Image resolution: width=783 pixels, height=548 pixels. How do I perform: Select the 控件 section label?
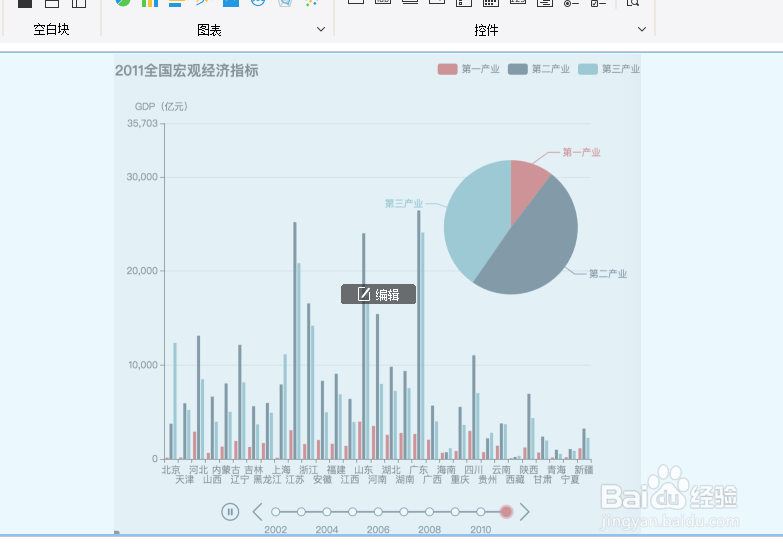click(x=486, y=30)
